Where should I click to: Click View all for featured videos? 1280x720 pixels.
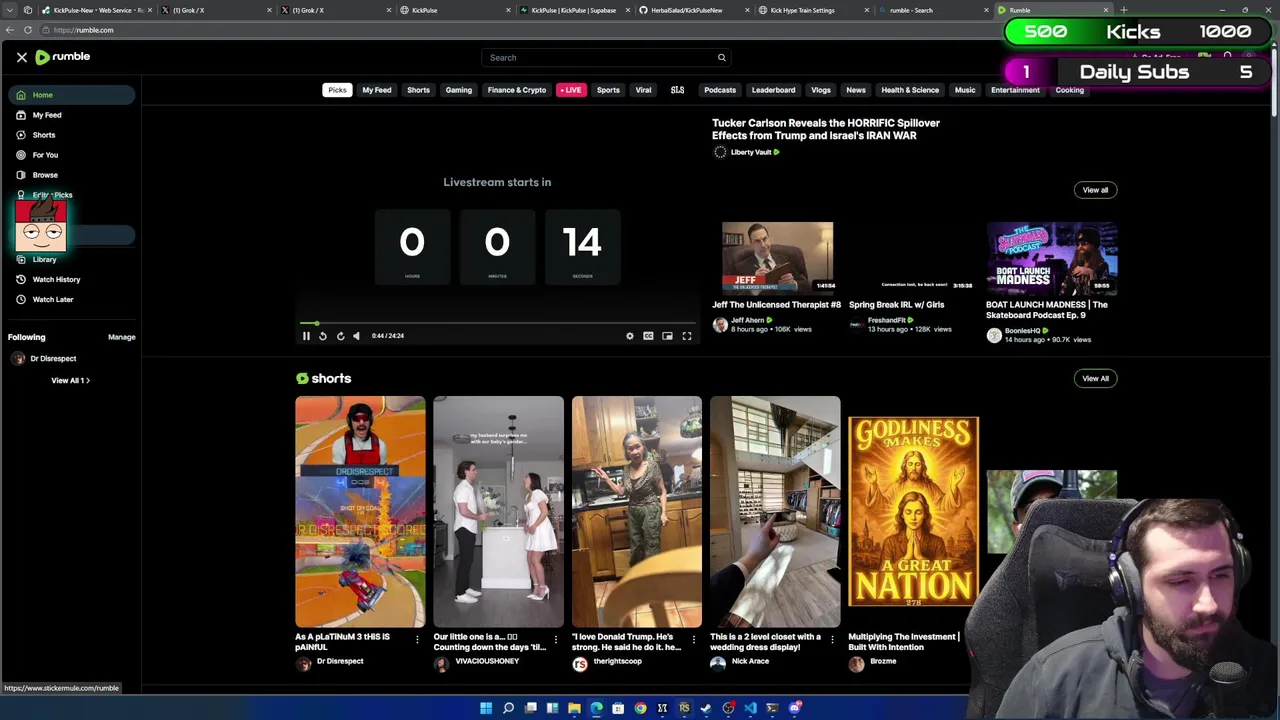[x=1095, y=190]
